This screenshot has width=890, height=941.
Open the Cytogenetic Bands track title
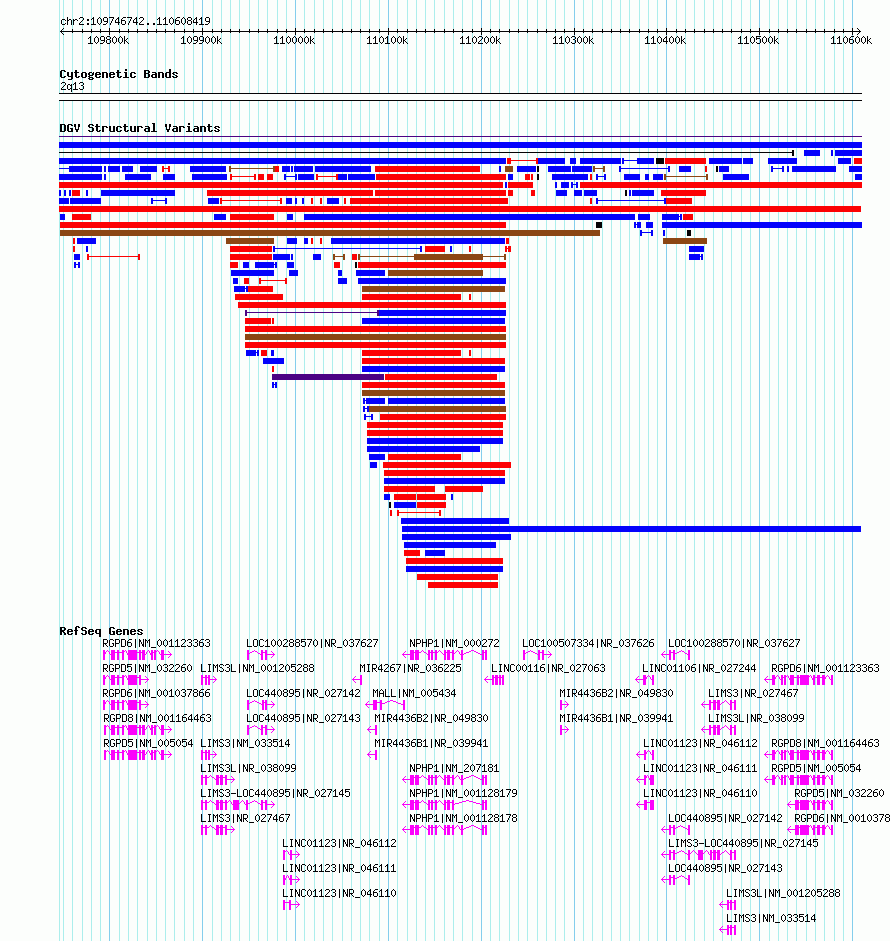click(119, 74)
